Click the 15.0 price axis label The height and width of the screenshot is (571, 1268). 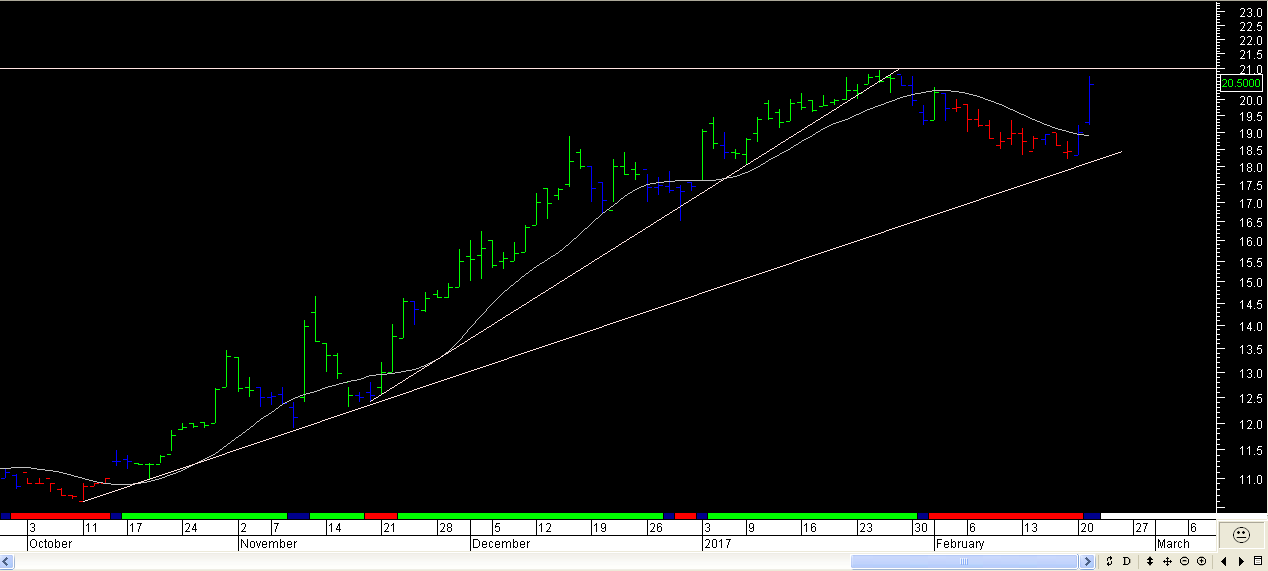pos(1249,282)
